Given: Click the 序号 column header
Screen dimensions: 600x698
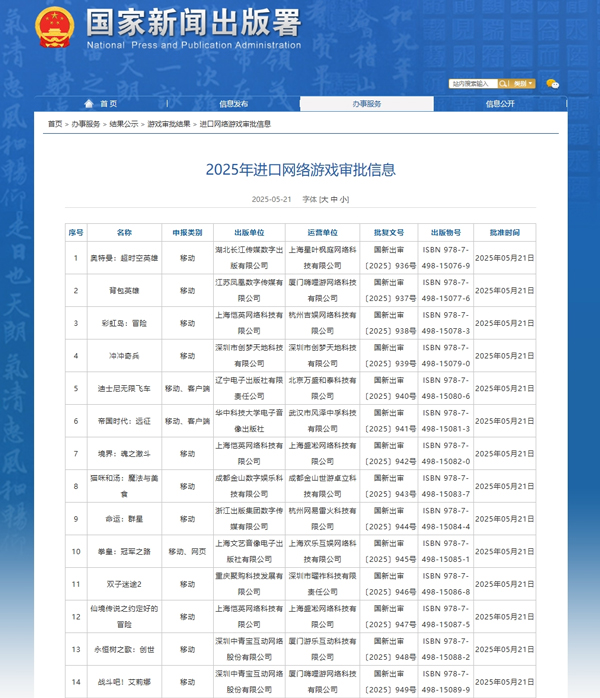Looking at the screenshot, I should 76,232.
